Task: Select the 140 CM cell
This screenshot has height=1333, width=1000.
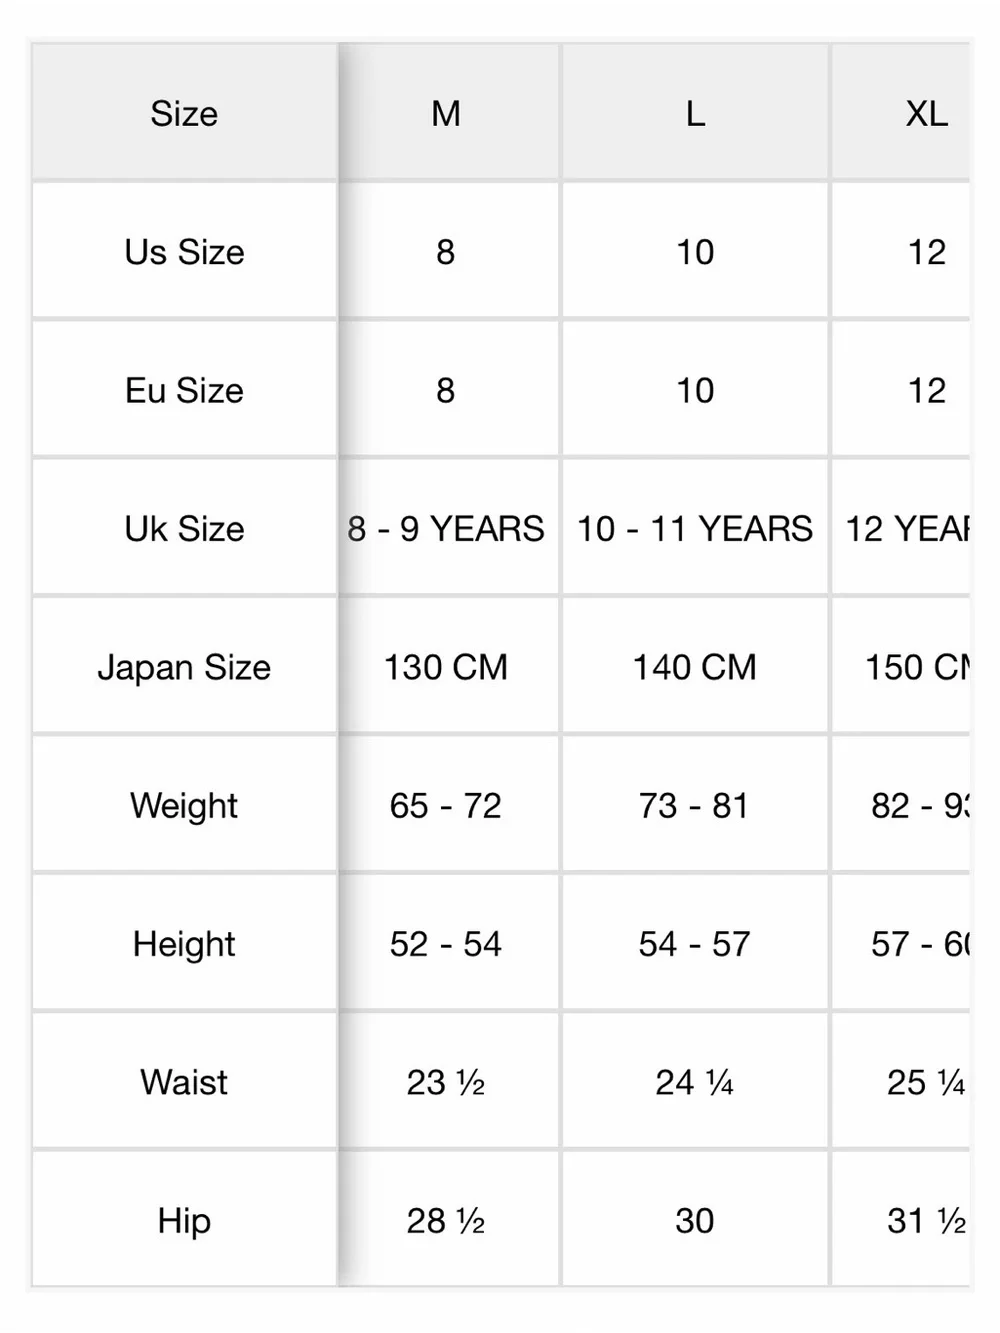Action: (695, 667)
